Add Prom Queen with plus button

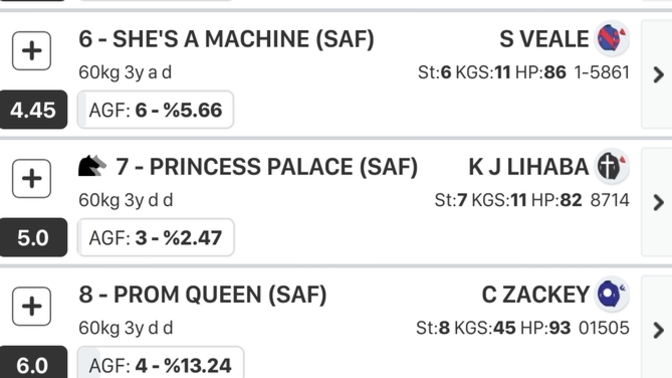(x=31, y=306)
